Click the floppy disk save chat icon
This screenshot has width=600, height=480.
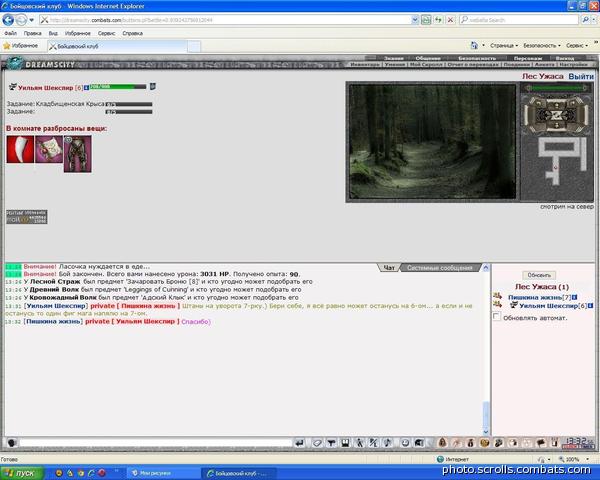point(345,443)
